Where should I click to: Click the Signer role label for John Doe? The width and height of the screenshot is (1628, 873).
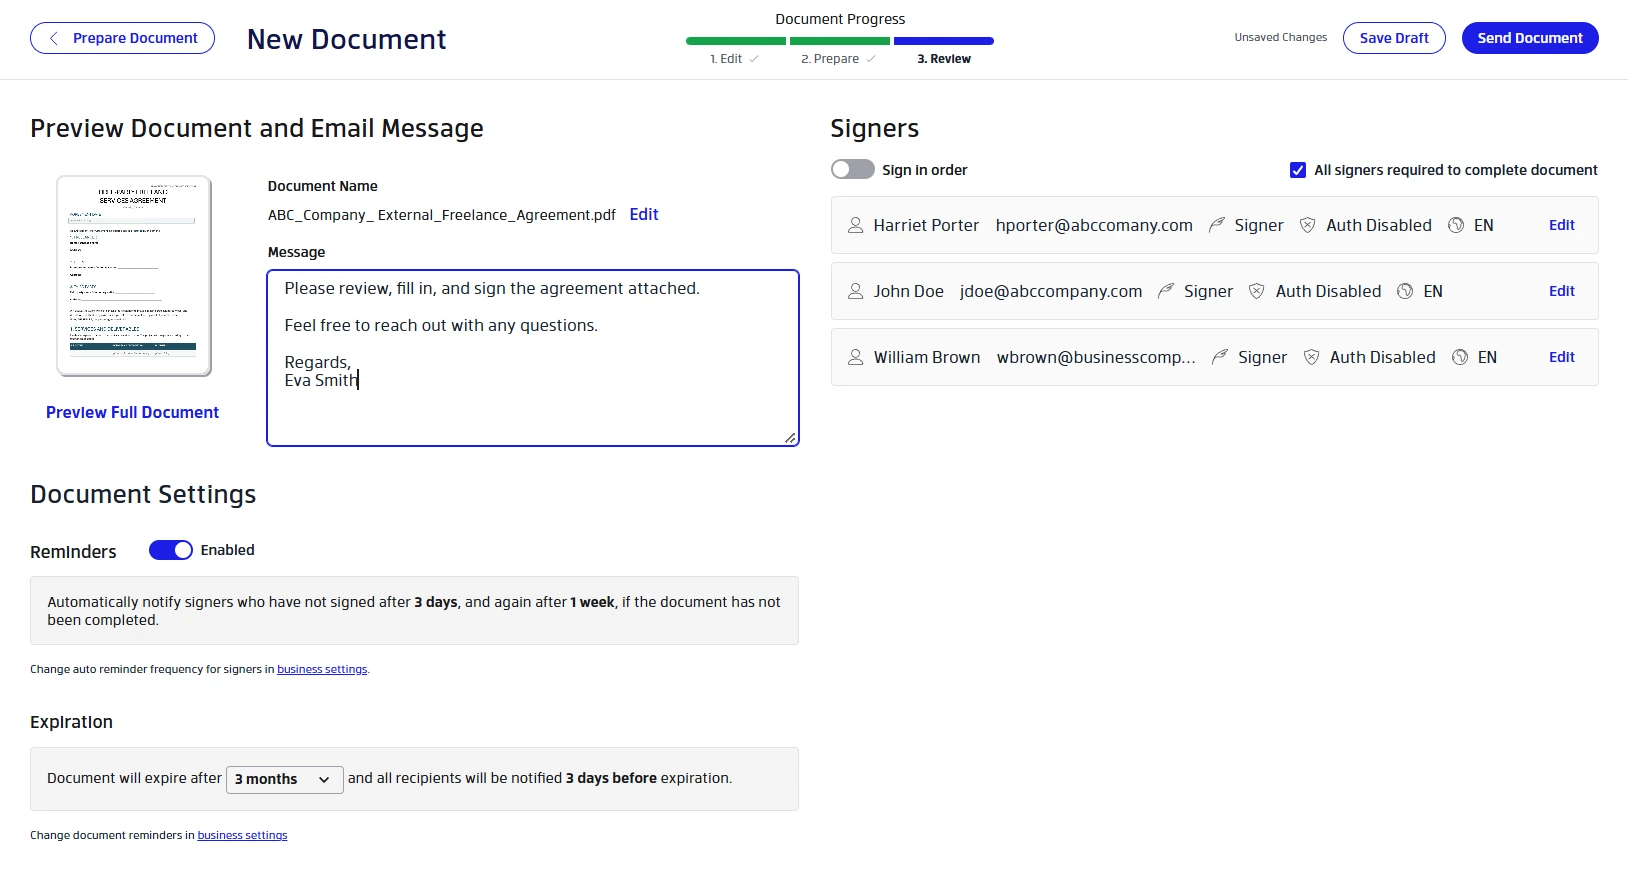[x=1209, y=291]
